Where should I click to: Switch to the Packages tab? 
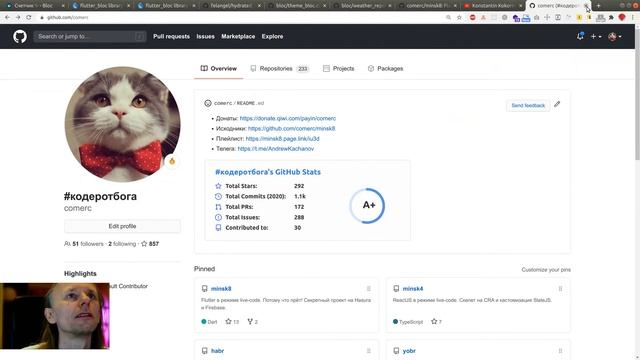click(x=385, y=69)
